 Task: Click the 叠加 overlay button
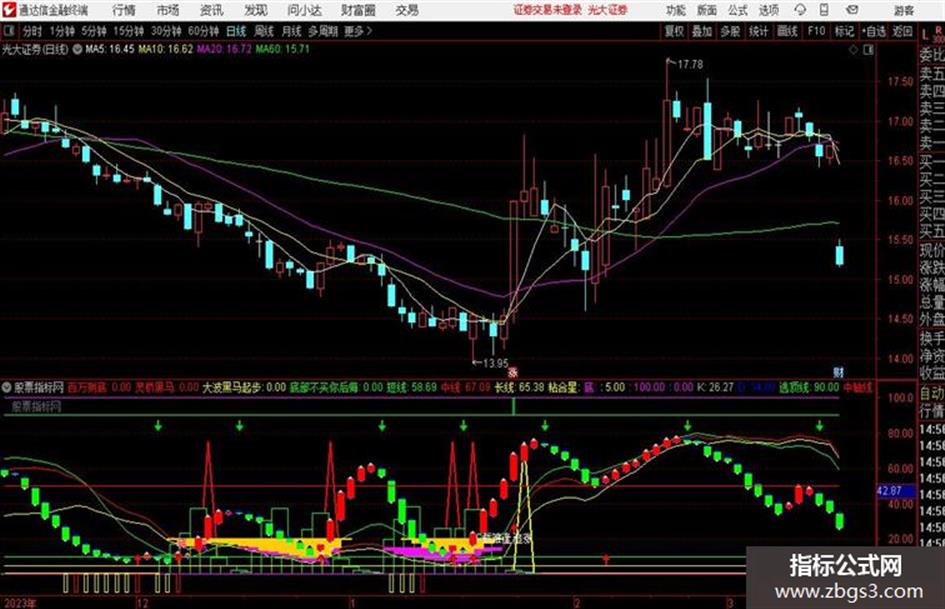[x=702, y=31]
